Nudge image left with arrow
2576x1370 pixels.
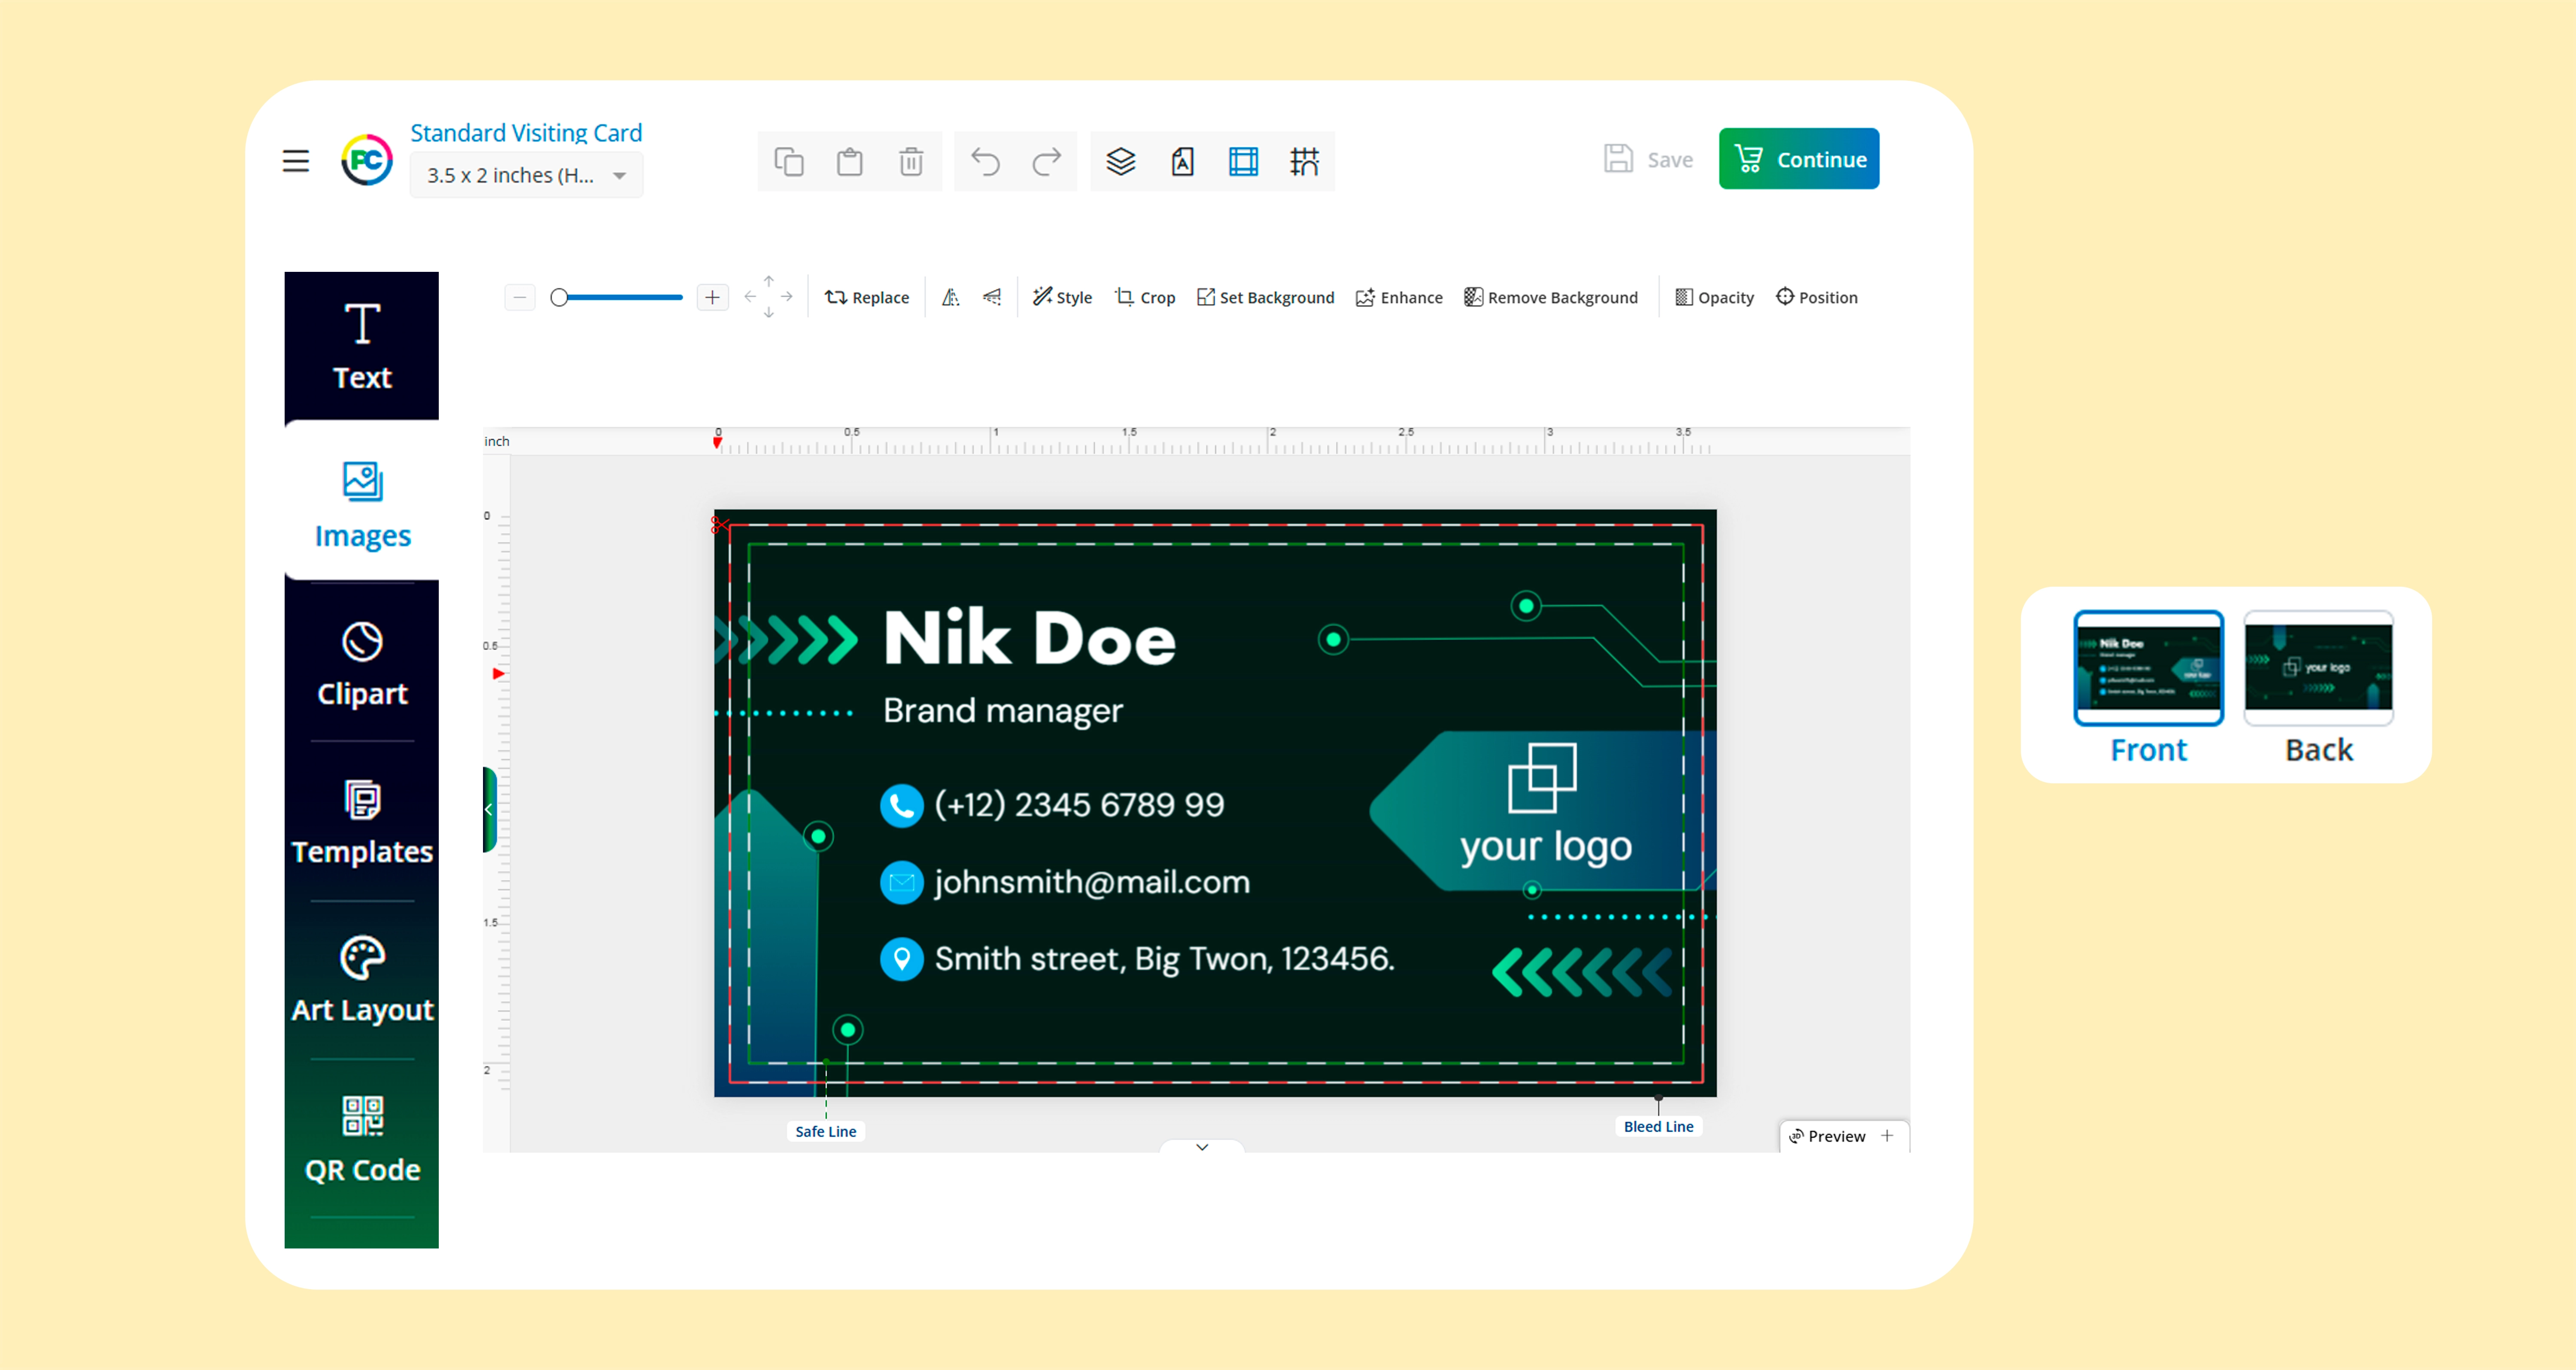750,297
